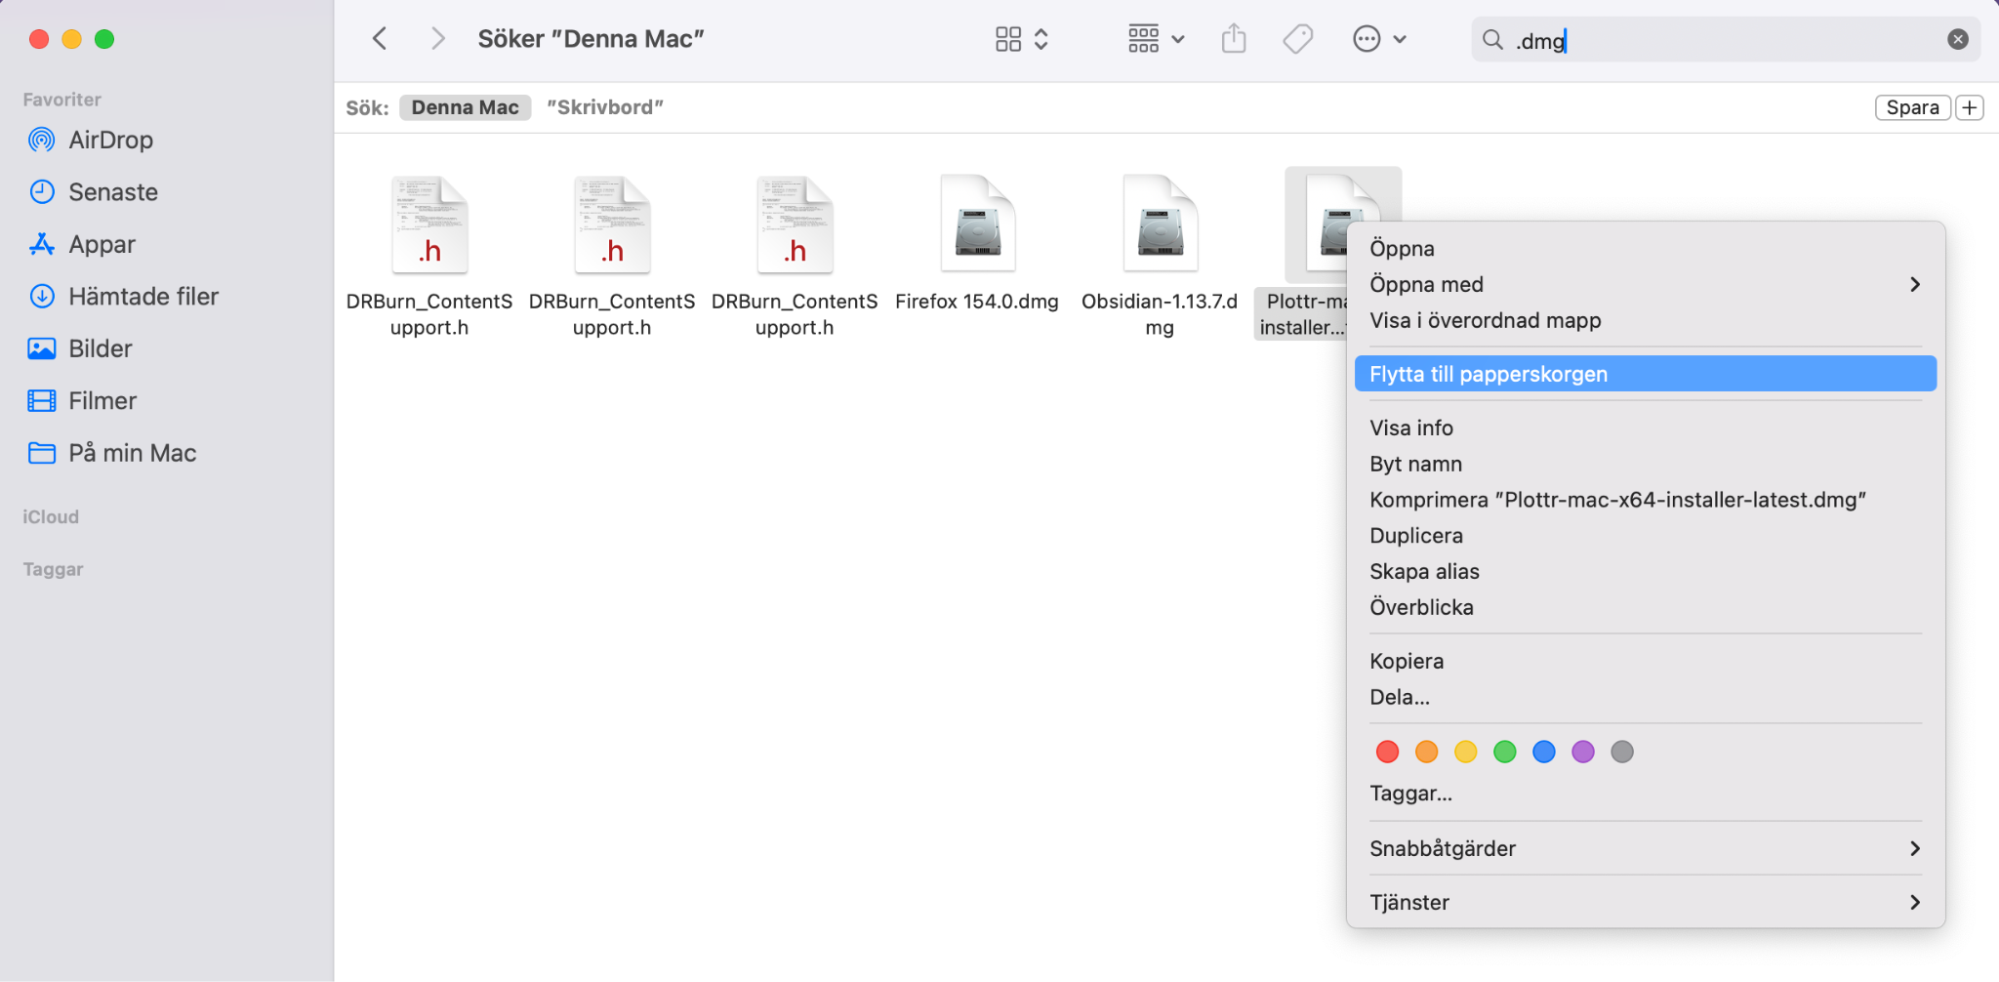1999x982 pixels.
Task: Select the "Skrivbord" search scope
Action: 605,107
